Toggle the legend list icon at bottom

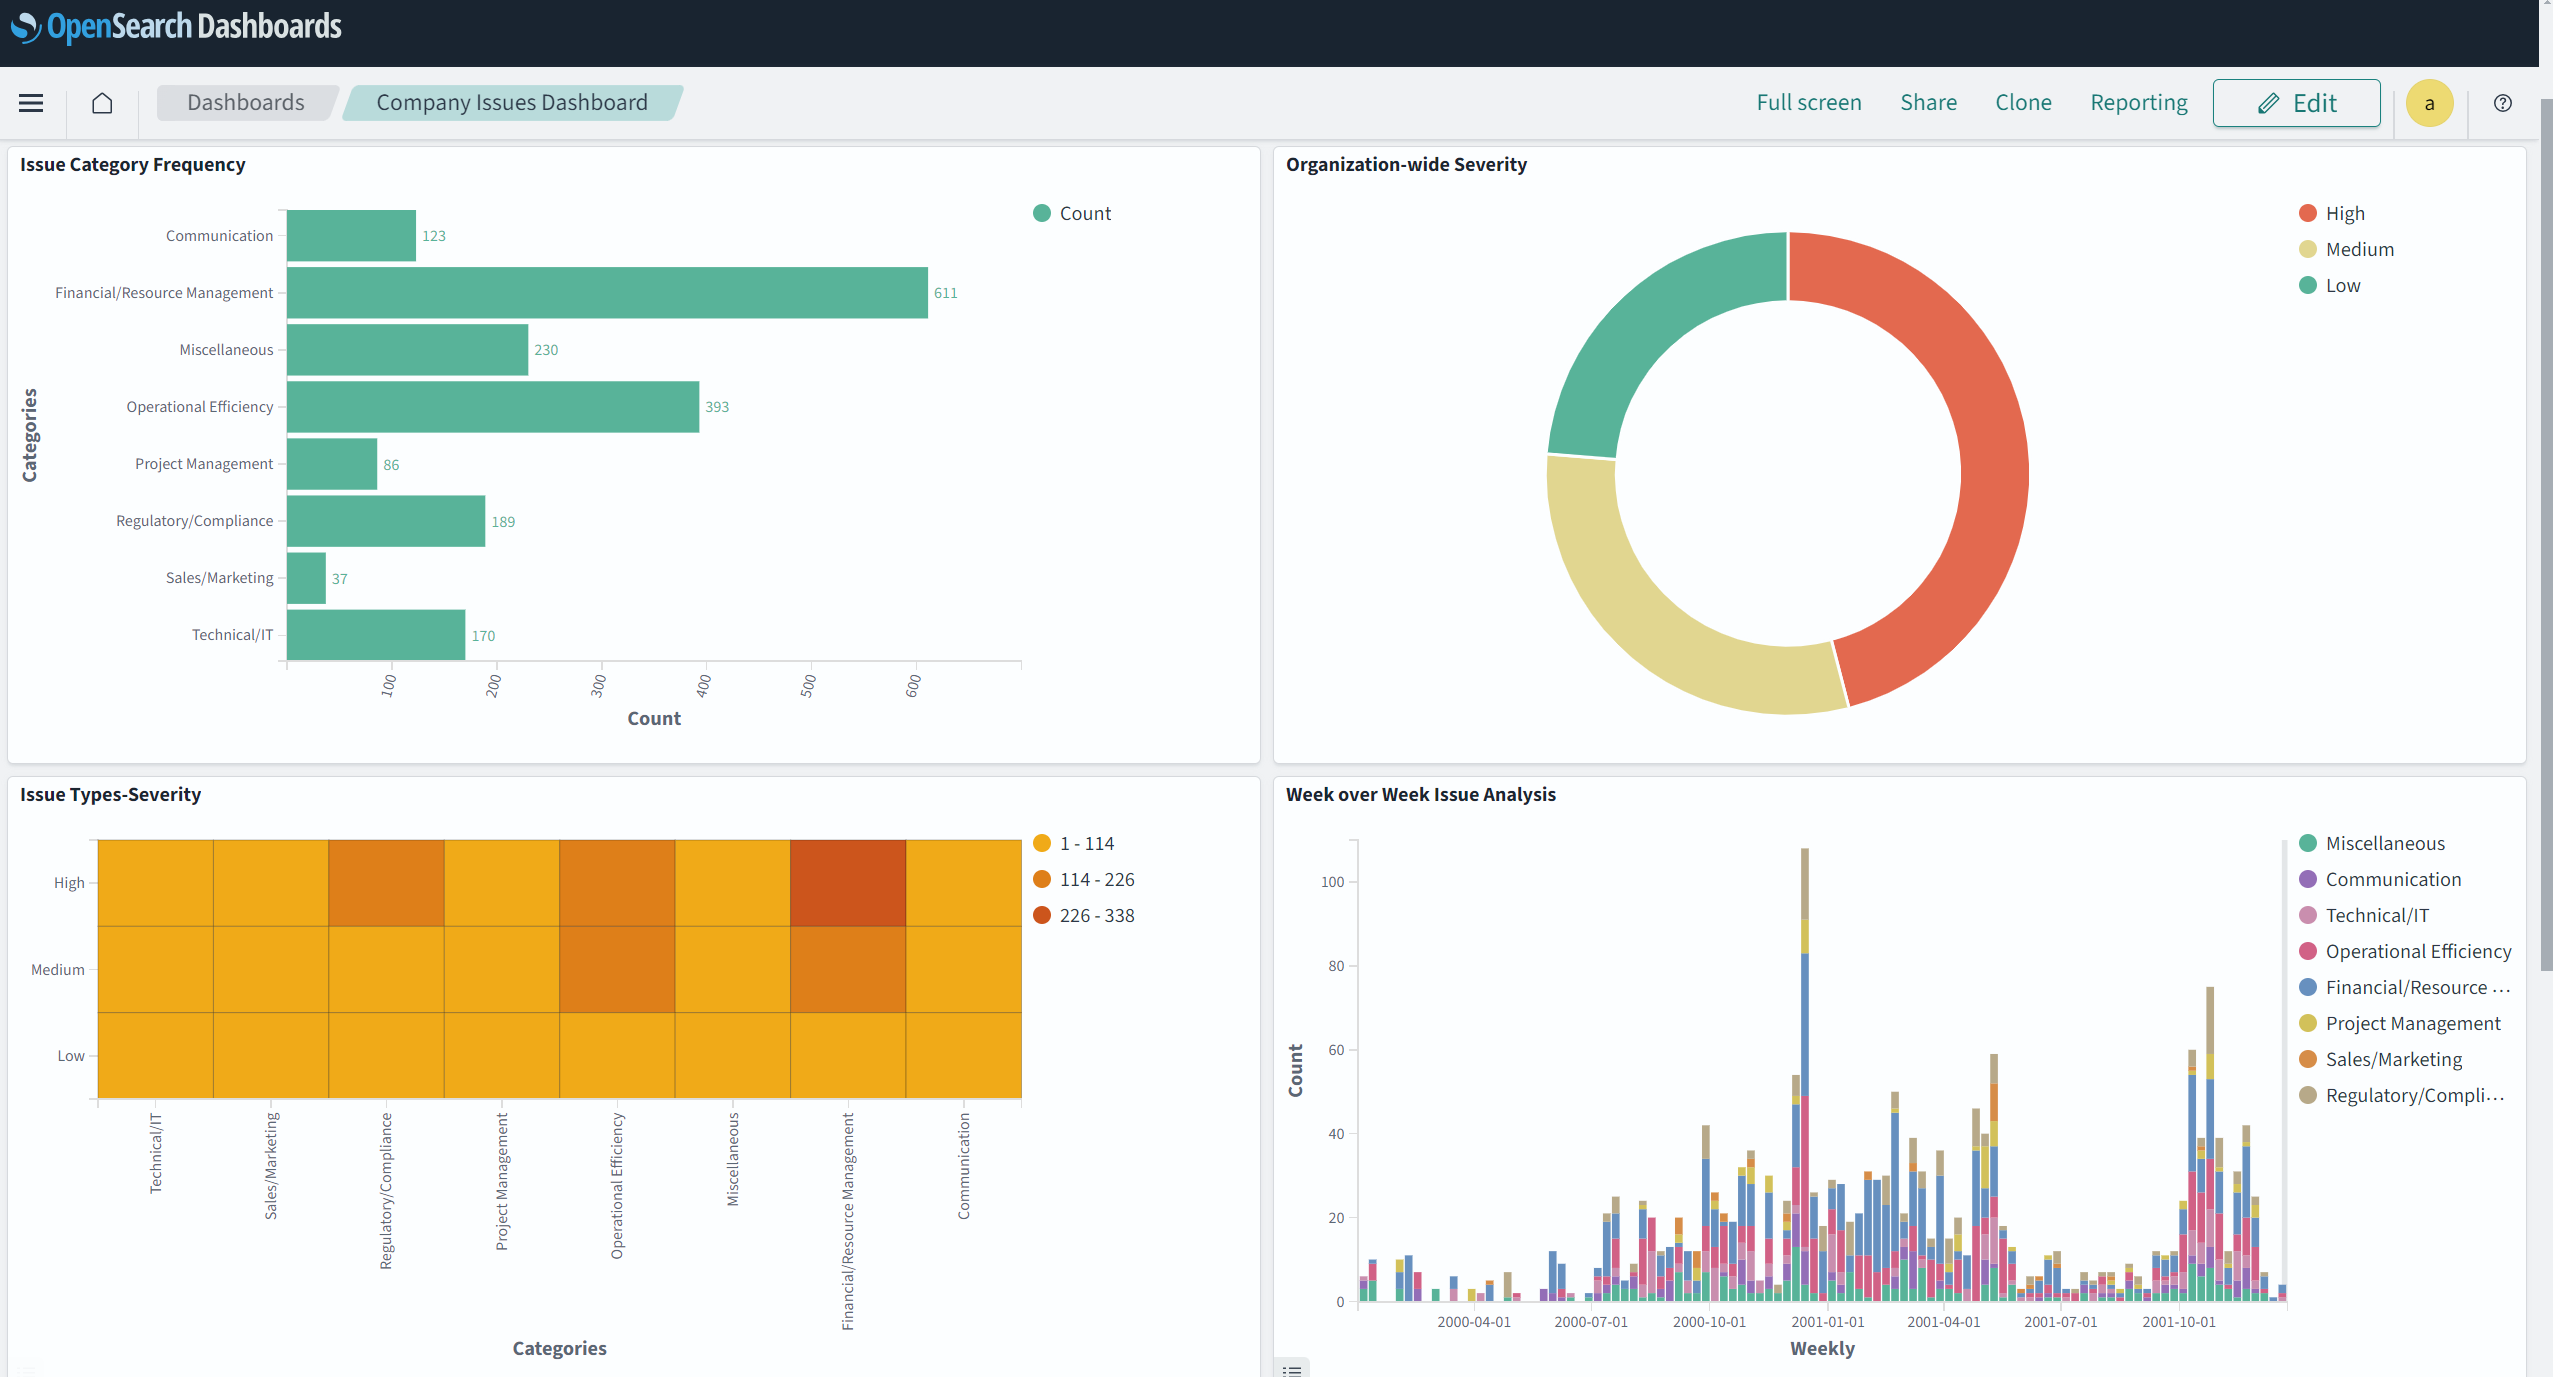pos(1292,1369)
